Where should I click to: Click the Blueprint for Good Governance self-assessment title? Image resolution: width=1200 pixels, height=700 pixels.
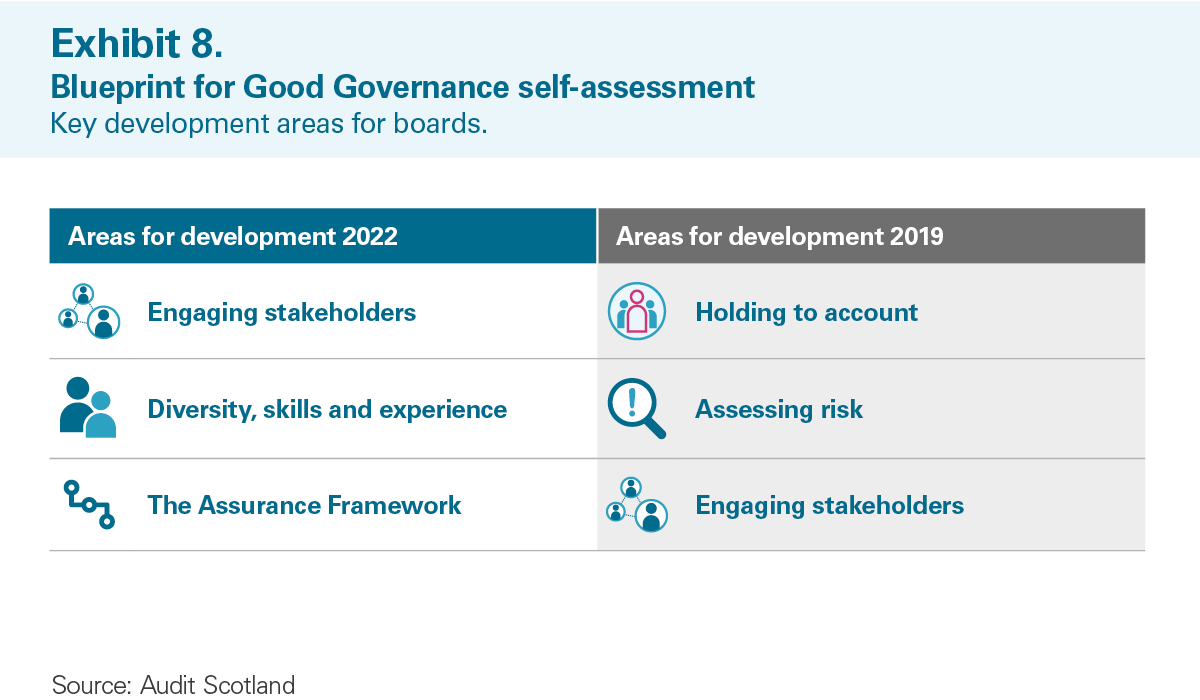tap(402, 88)
